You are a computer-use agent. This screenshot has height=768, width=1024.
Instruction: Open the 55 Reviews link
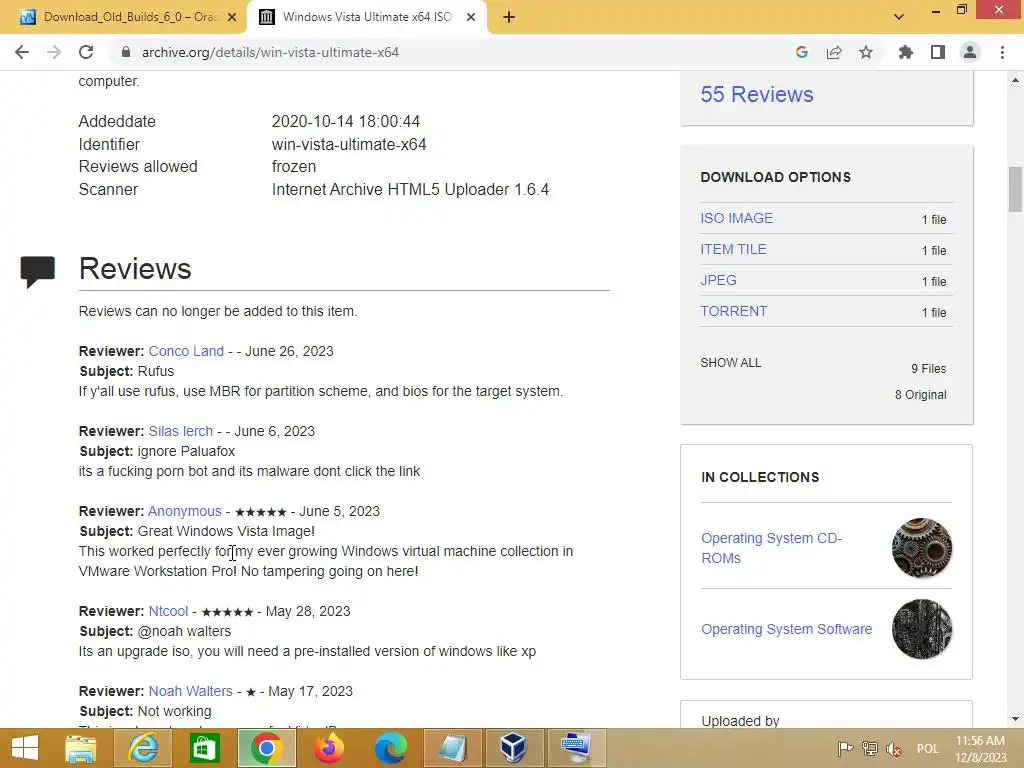(757, 94)
